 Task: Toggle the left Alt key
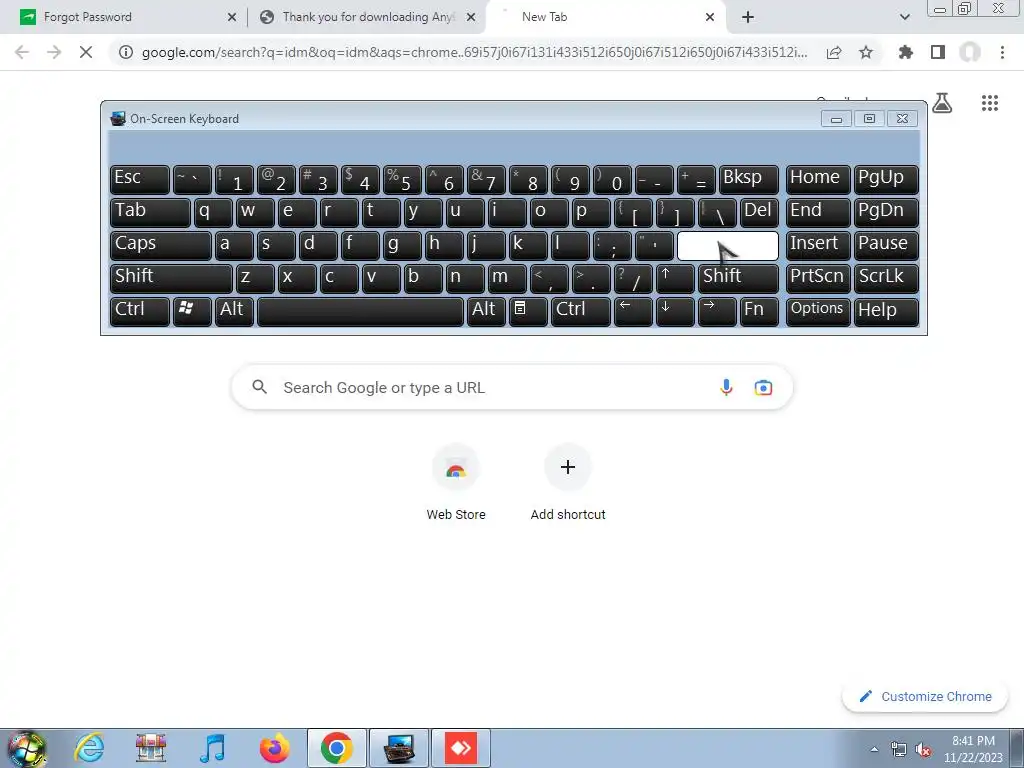[x=234, y=311]
